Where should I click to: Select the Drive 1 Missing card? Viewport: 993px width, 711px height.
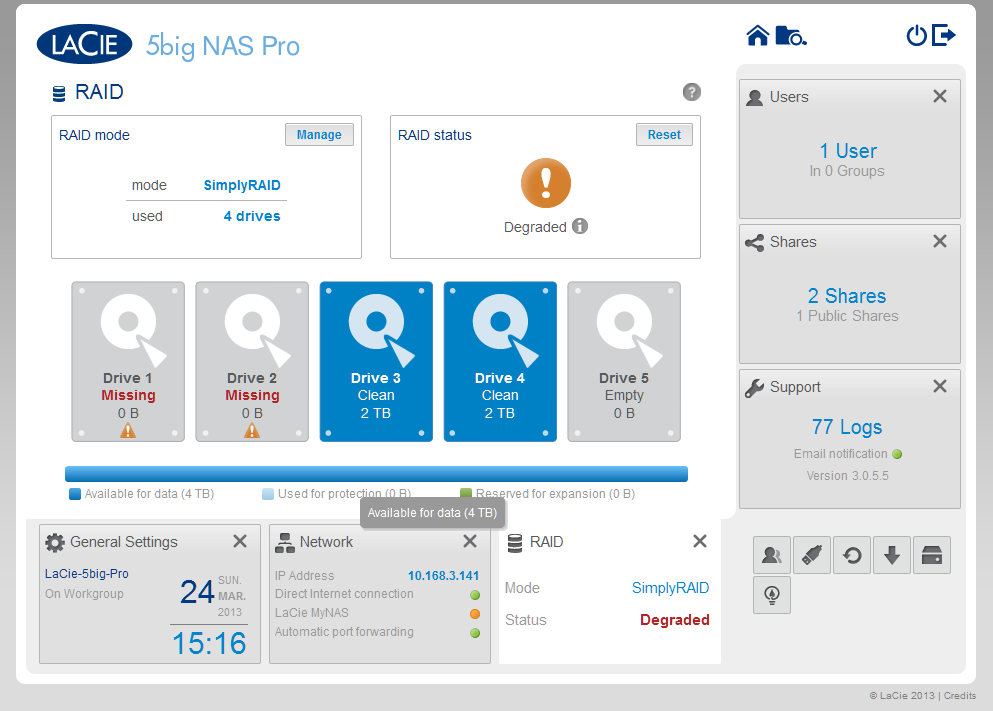[128, 362]
